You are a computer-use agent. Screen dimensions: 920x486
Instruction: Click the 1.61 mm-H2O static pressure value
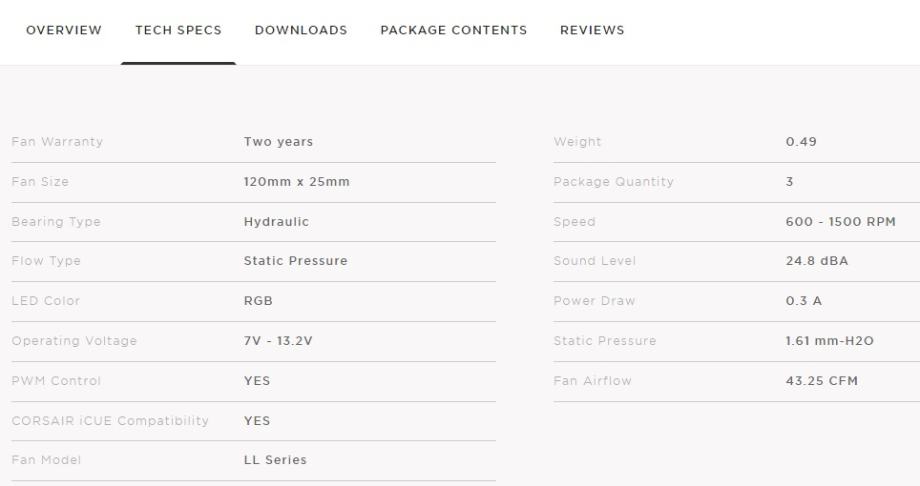[829, 341]
